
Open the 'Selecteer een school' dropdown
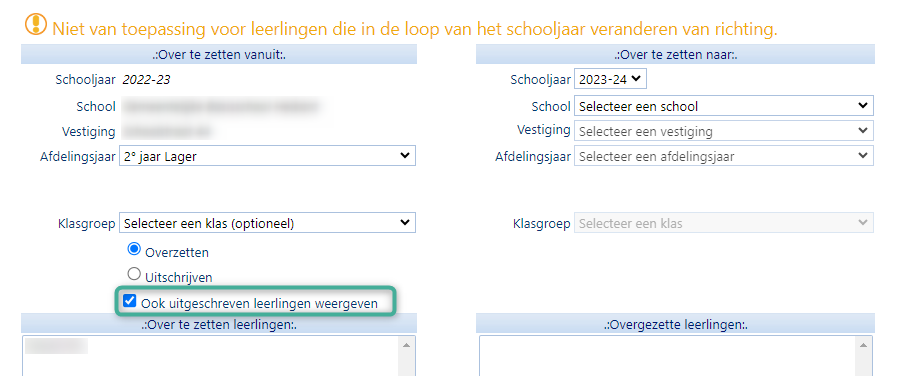724,106
